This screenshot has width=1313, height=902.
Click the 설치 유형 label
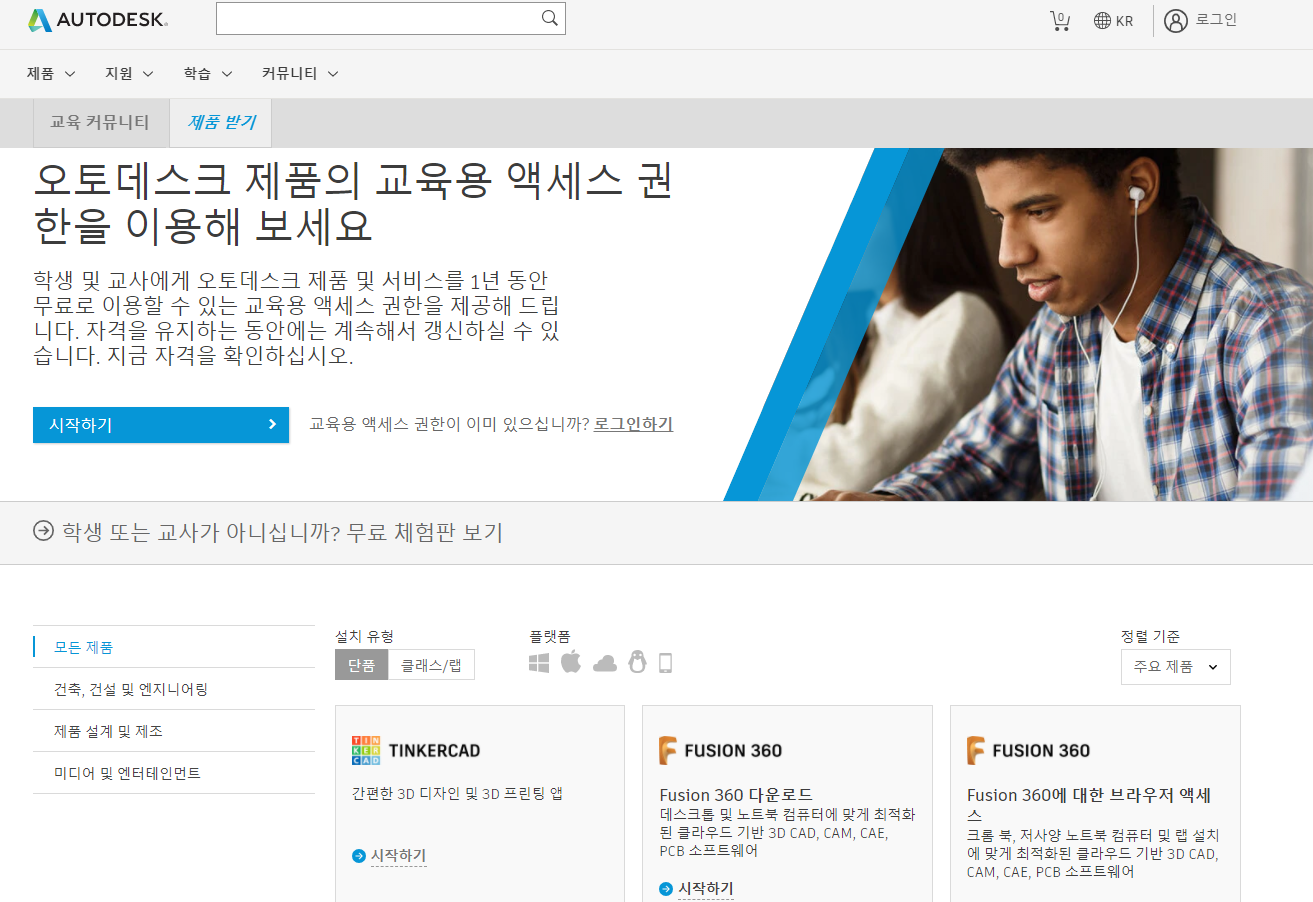tap(364, 636)
